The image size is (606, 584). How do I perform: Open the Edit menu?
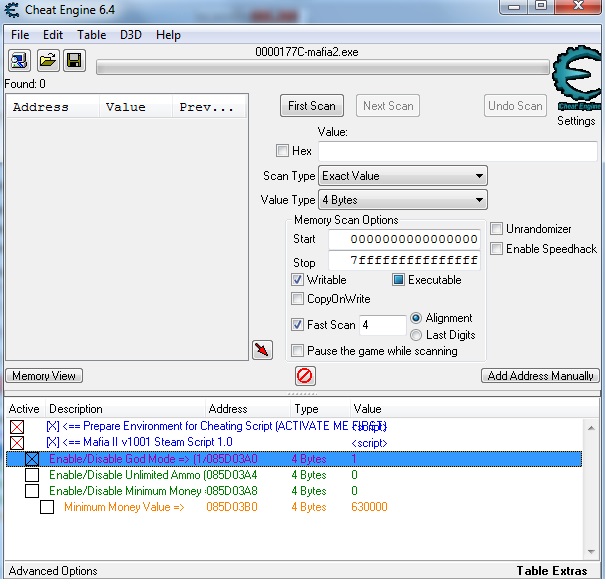(53, 35)
